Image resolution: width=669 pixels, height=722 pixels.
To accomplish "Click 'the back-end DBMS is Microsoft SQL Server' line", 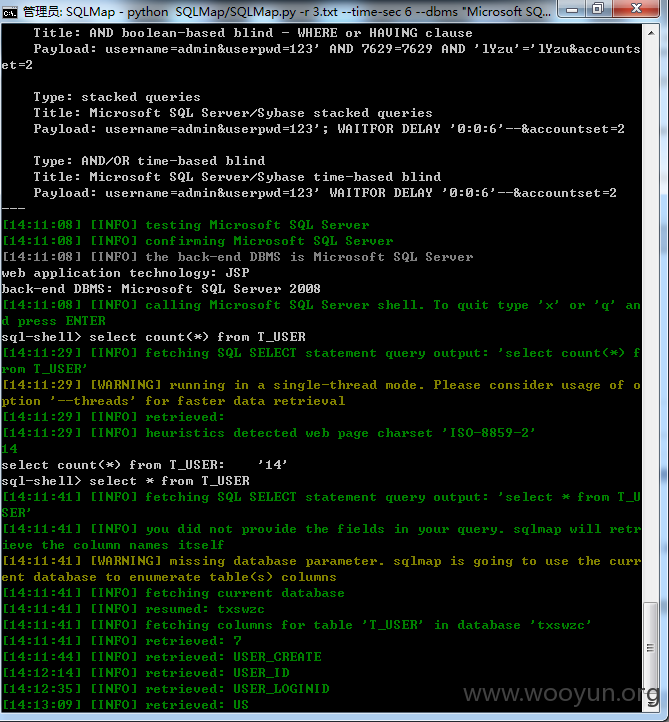I will click(238, 256).
